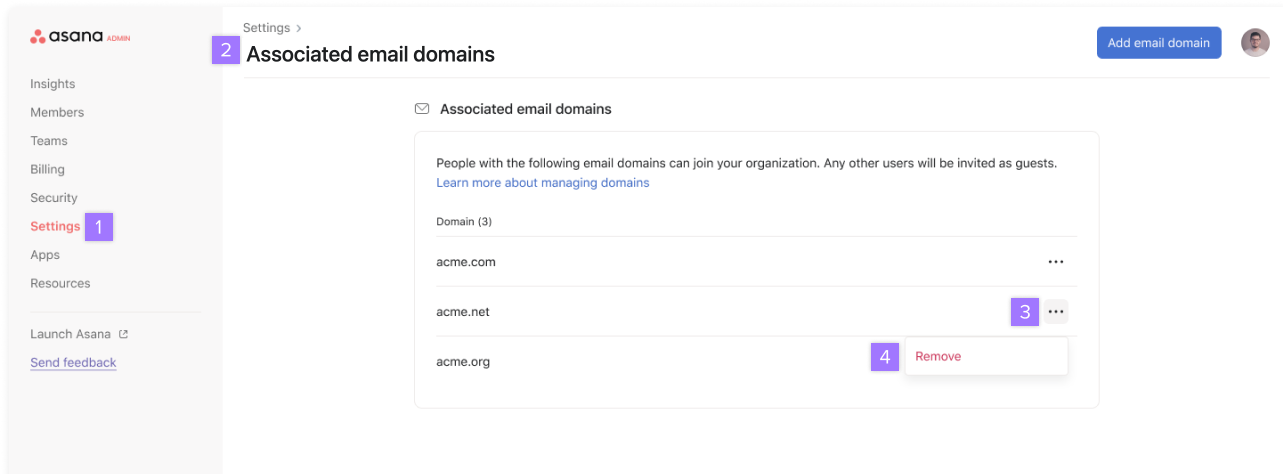
Task: Click the Asana logo in sidebar
Action: (x=80, y=37)
